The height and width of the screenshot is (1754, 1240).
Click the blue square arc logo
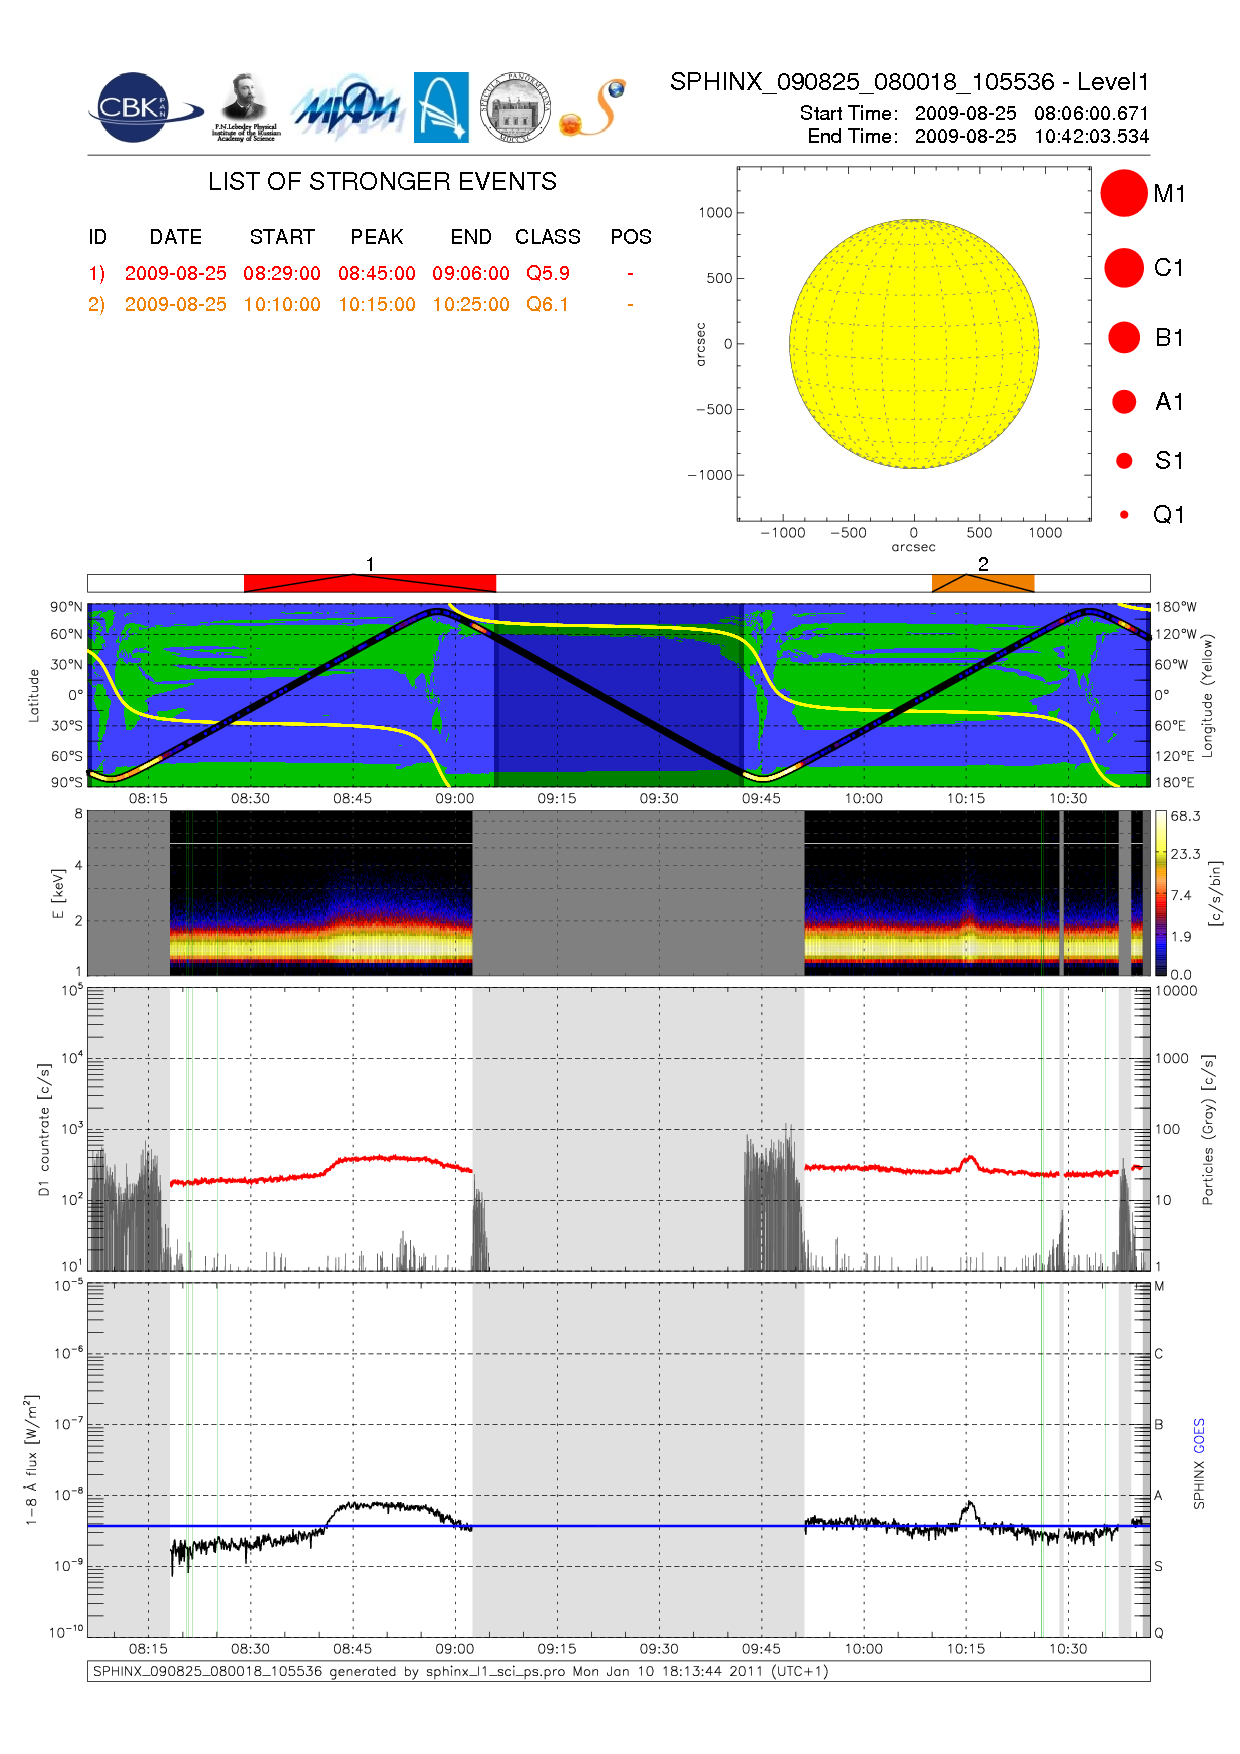click(441, 107)
